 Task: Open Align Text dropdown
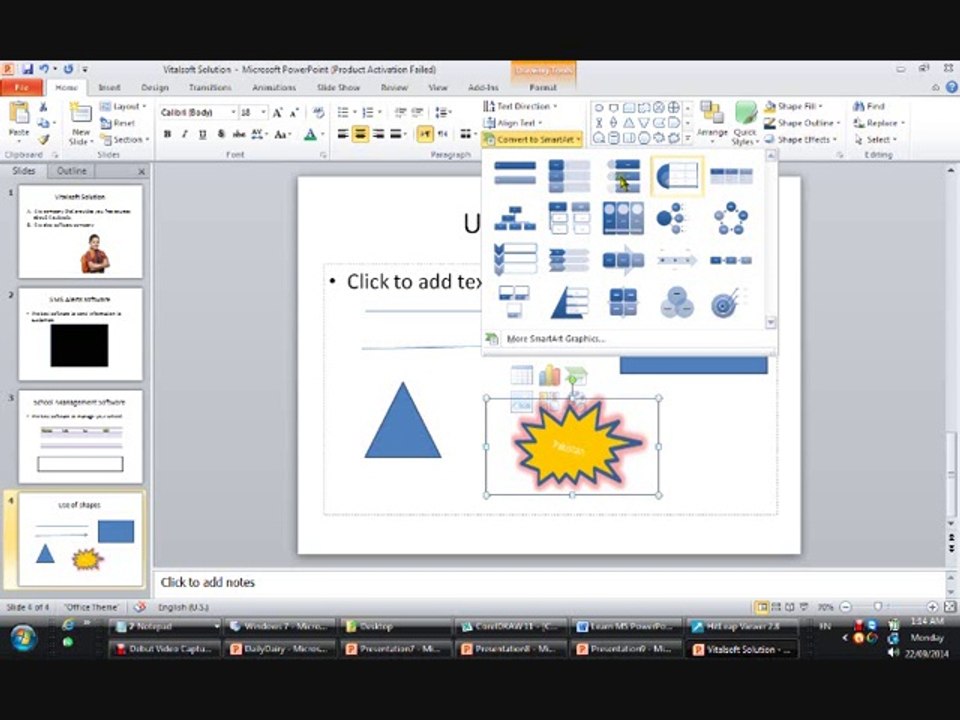[512, 123]
